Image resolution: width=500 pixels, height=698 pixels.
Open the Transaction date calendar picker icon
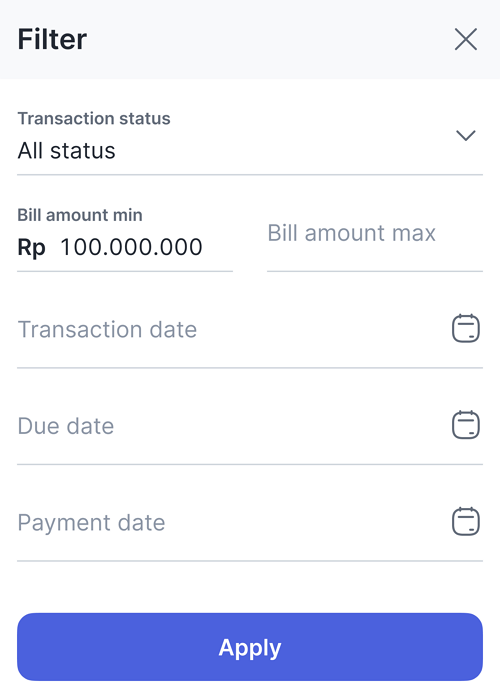[466, 329]
